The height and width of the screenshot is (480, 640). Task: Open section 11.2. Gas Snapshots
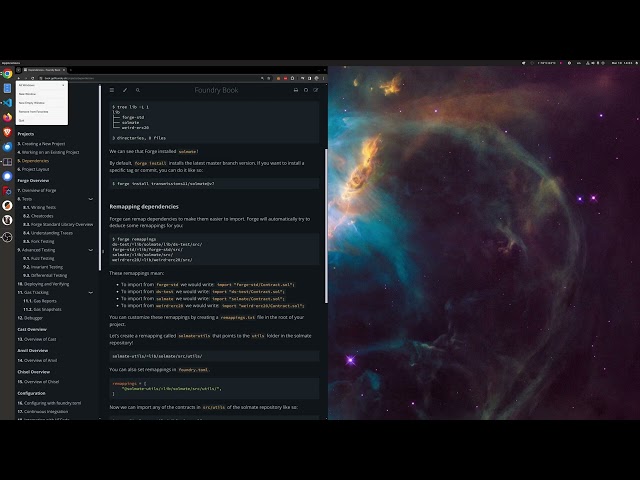coord(42,309)
